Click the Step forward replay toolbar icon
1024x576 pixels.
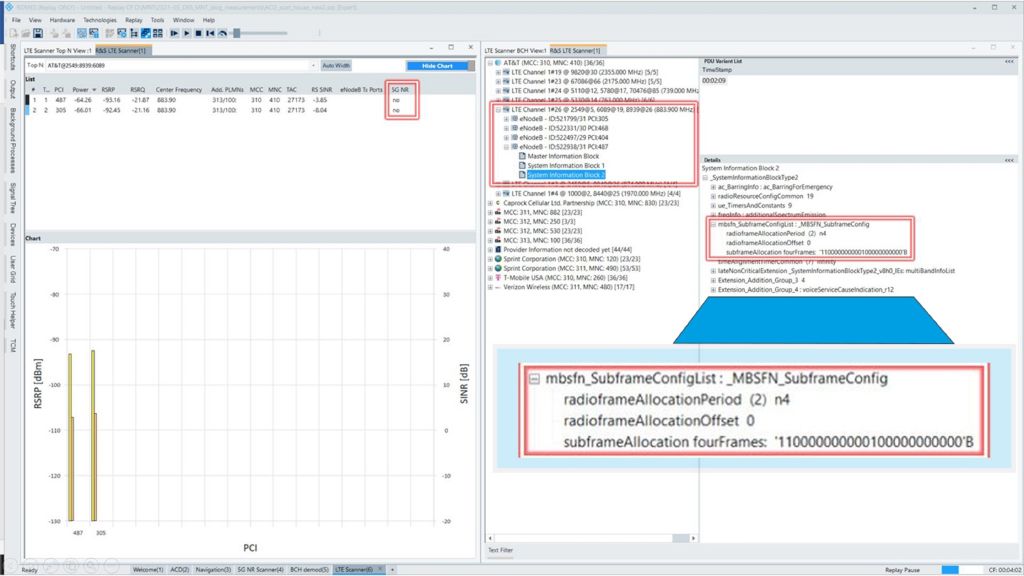point(174,33)
